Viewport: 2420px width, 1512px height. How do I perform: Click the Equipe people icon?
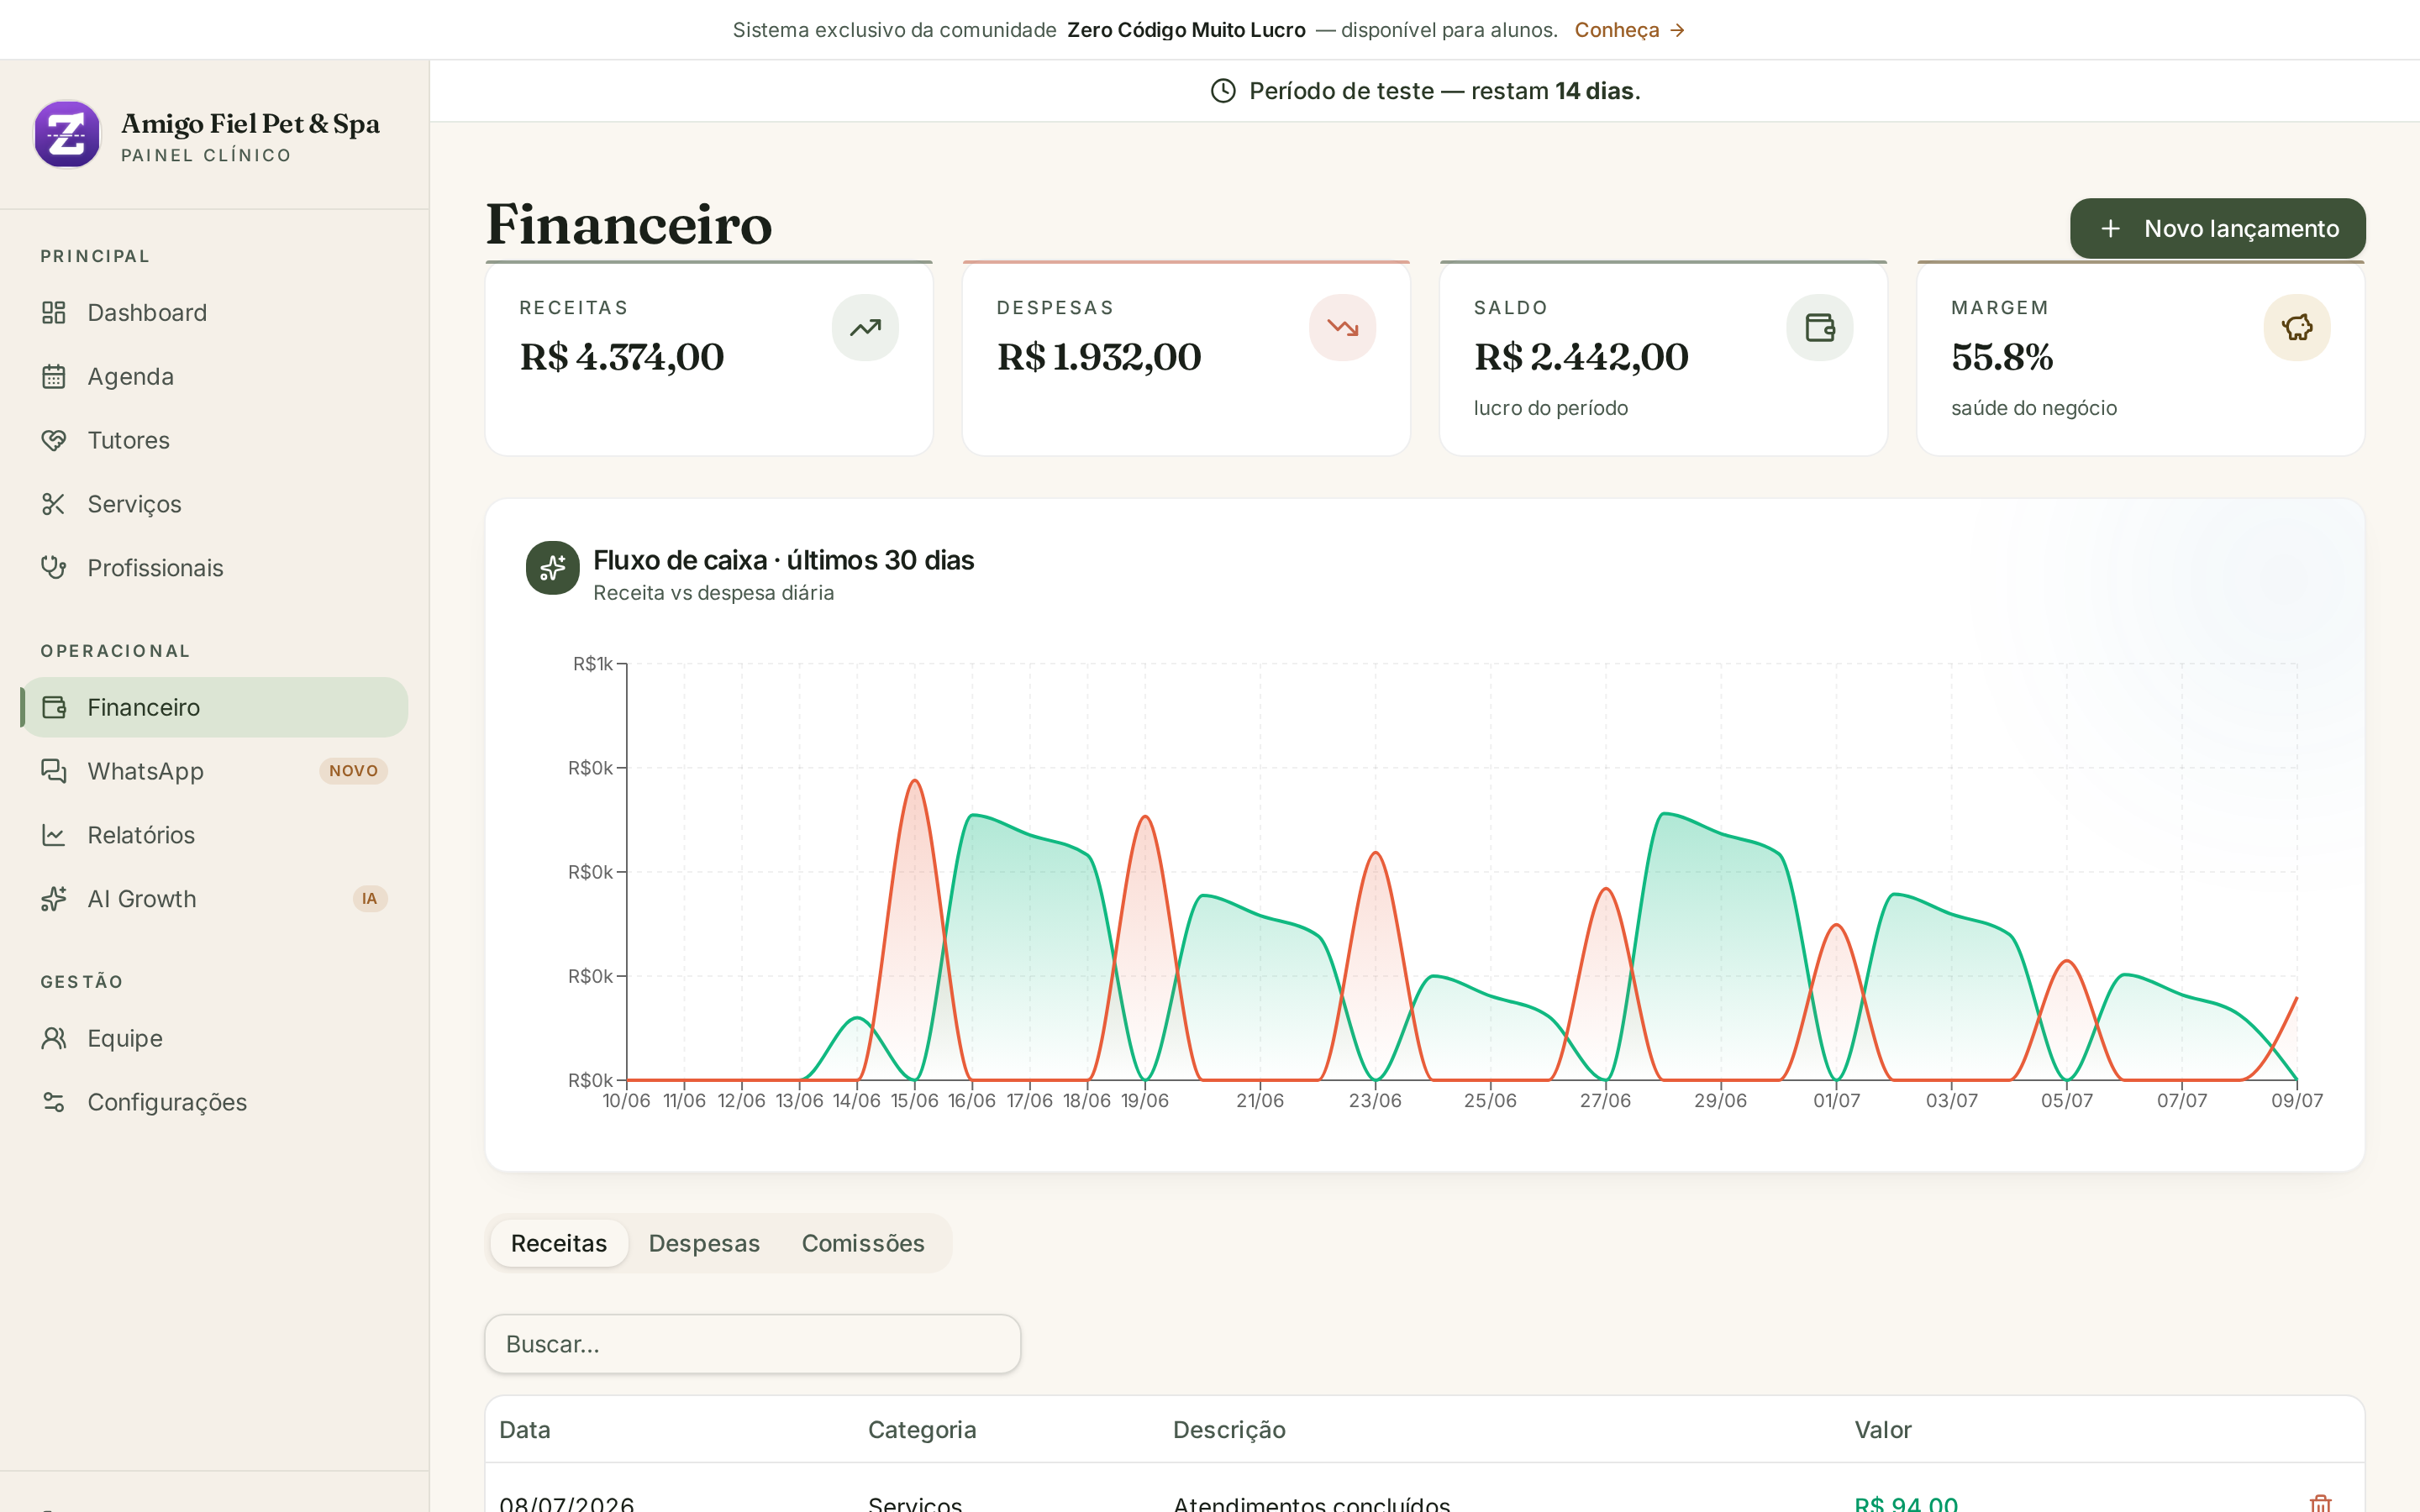pyautogui.click(x=54, y=1038)
